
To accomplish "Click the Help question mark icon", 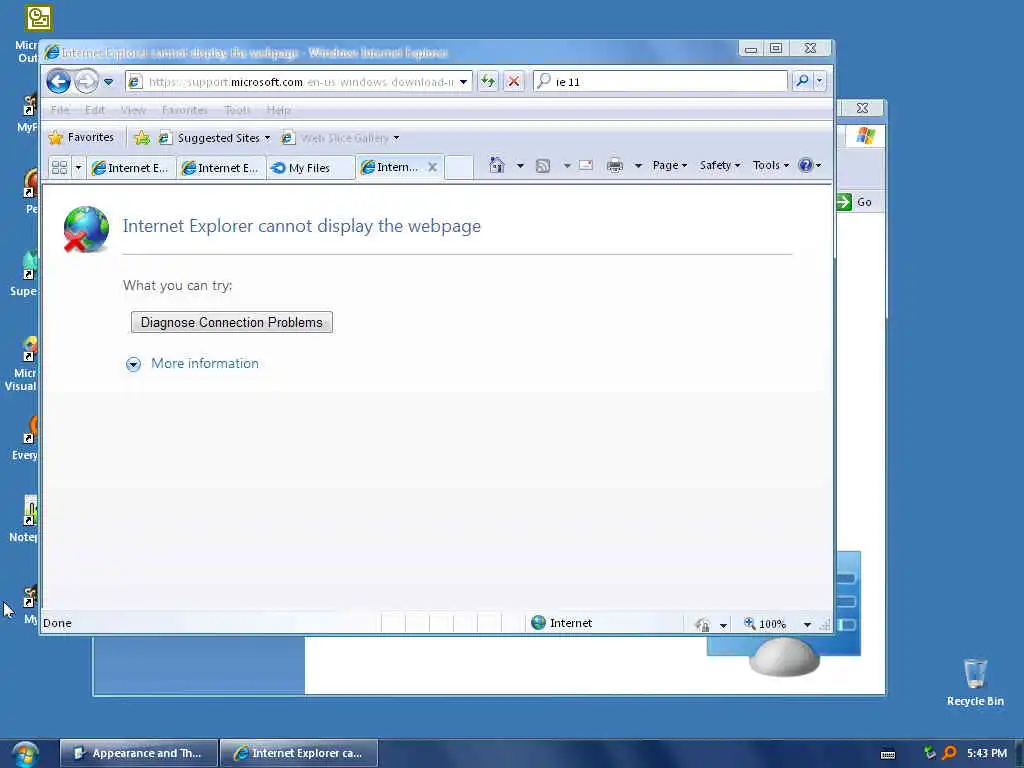I will (806, 165).
